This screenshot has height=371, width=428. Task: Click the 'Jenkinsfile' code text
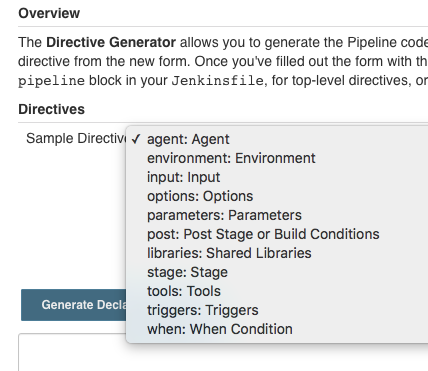pyautogui.click(x=217, y=81)
